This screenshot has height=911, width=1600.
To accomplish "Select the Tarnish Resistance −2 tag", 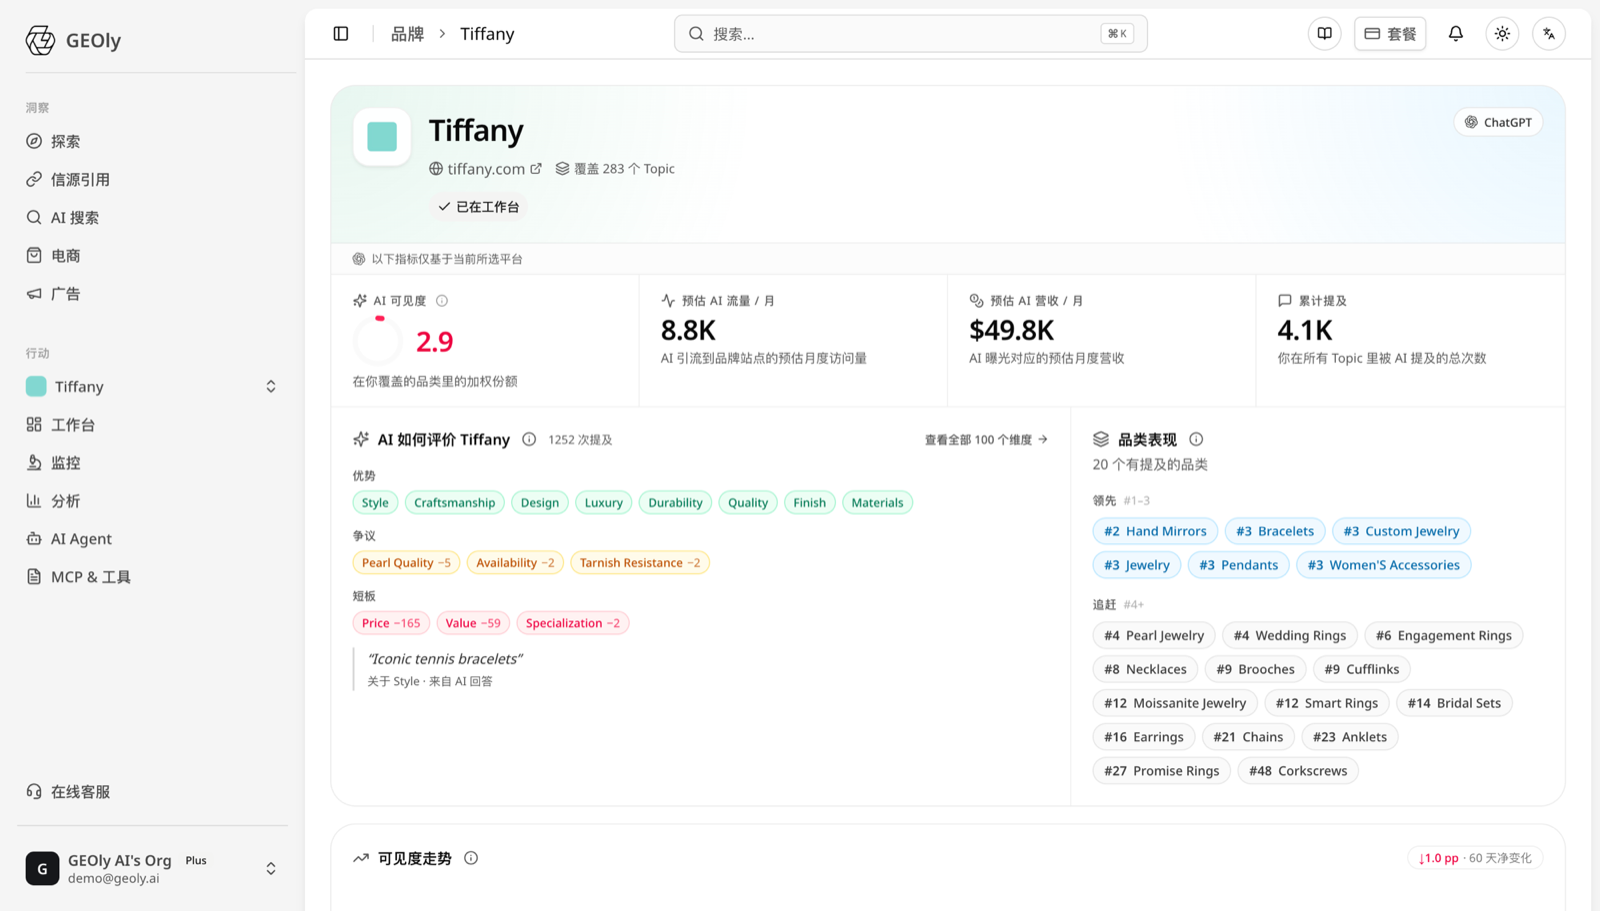I will coord(640,563).
